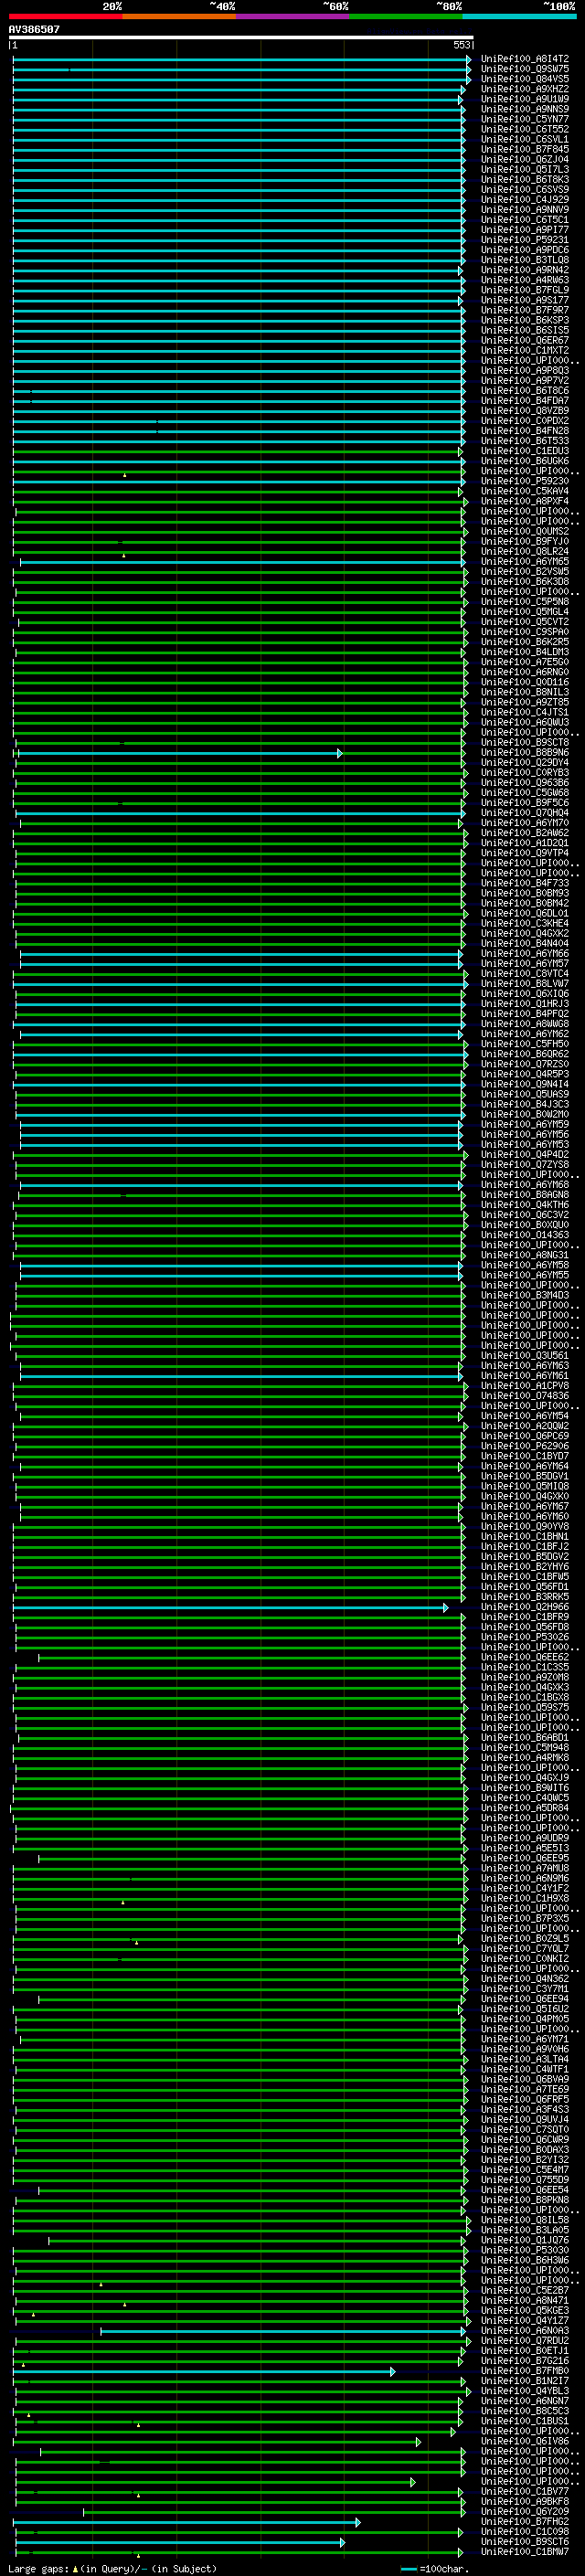This screenshot has height=2576, width=585.
Task: Select label UniRef100_P62906
Action: 524,1446
